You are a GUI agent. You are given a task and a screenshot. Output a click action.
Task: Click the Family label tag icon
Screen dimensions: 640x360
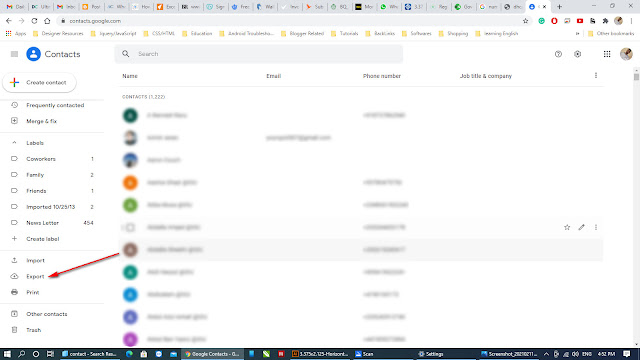pos(14,175)
